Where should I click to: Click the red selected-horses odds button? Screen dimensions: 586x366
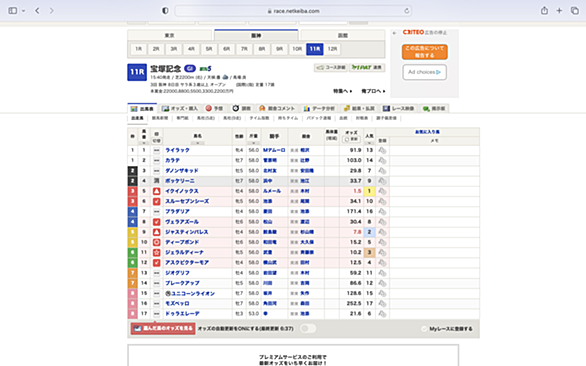coord(163,329)
